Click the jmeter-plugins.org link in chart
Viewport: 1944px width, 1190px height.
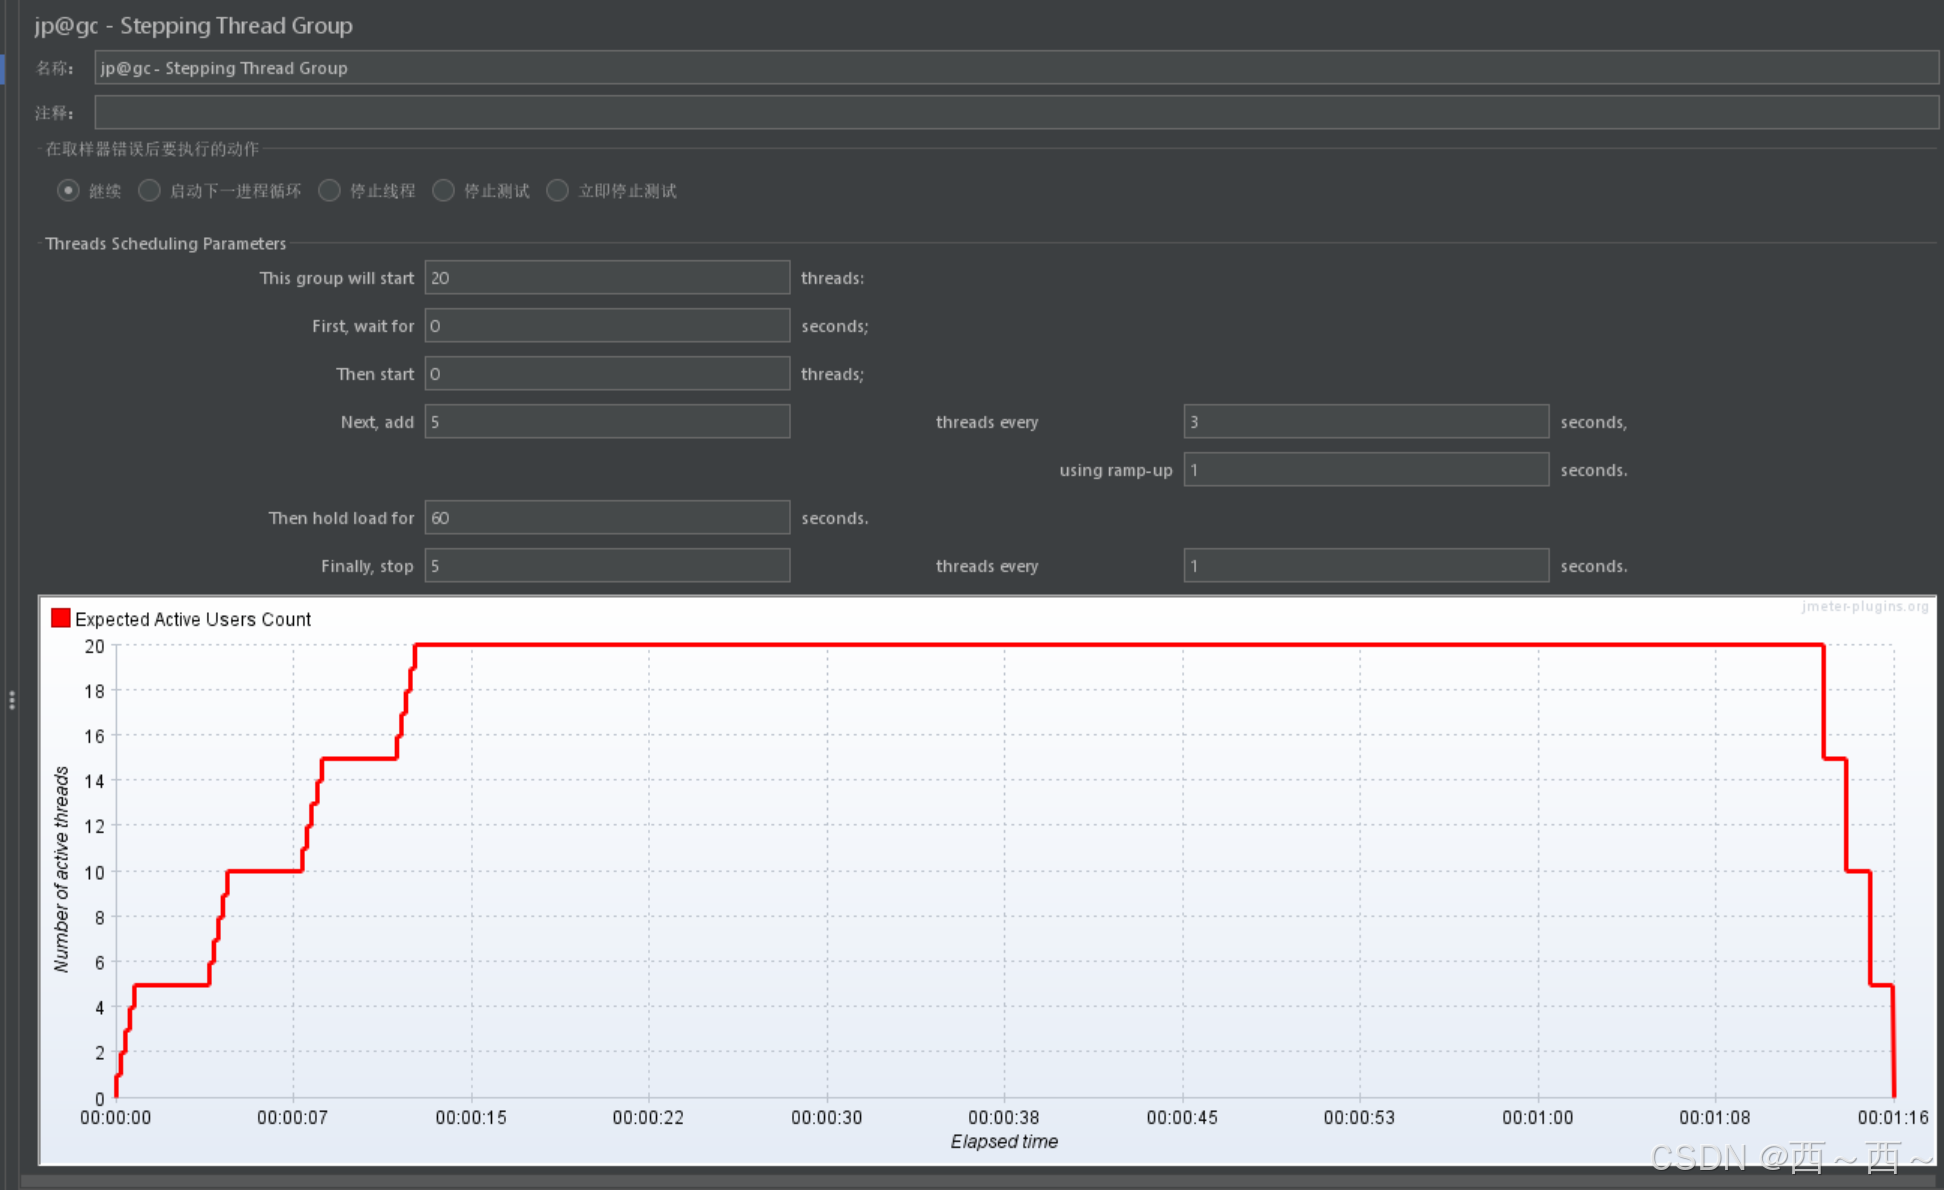pyautogui.click(x=1864, y=607)
